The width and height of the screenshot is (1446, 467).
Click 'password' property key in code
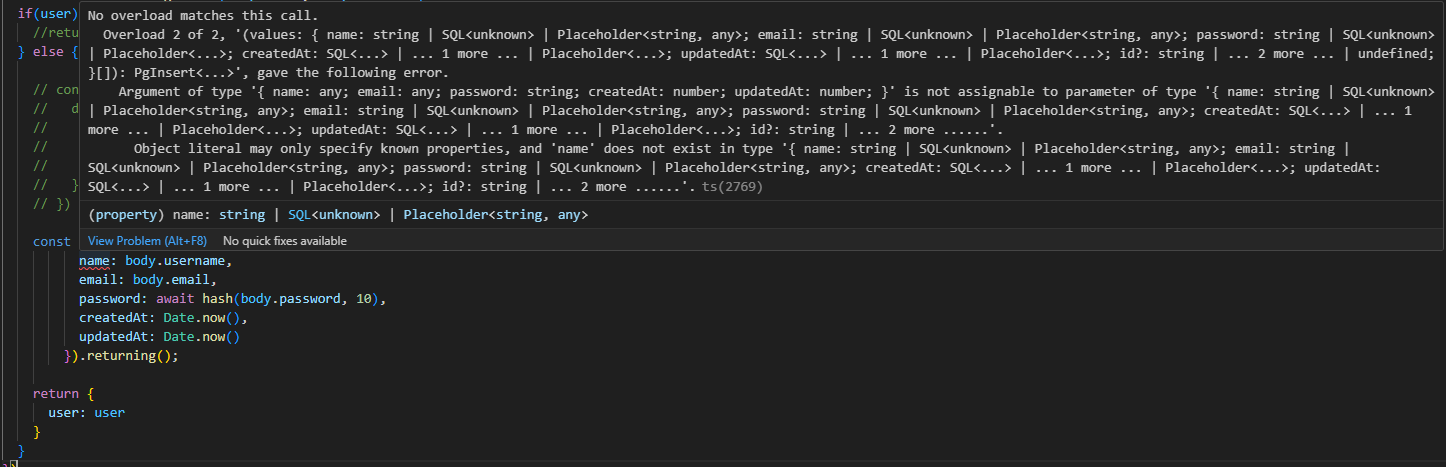point(110,299)
